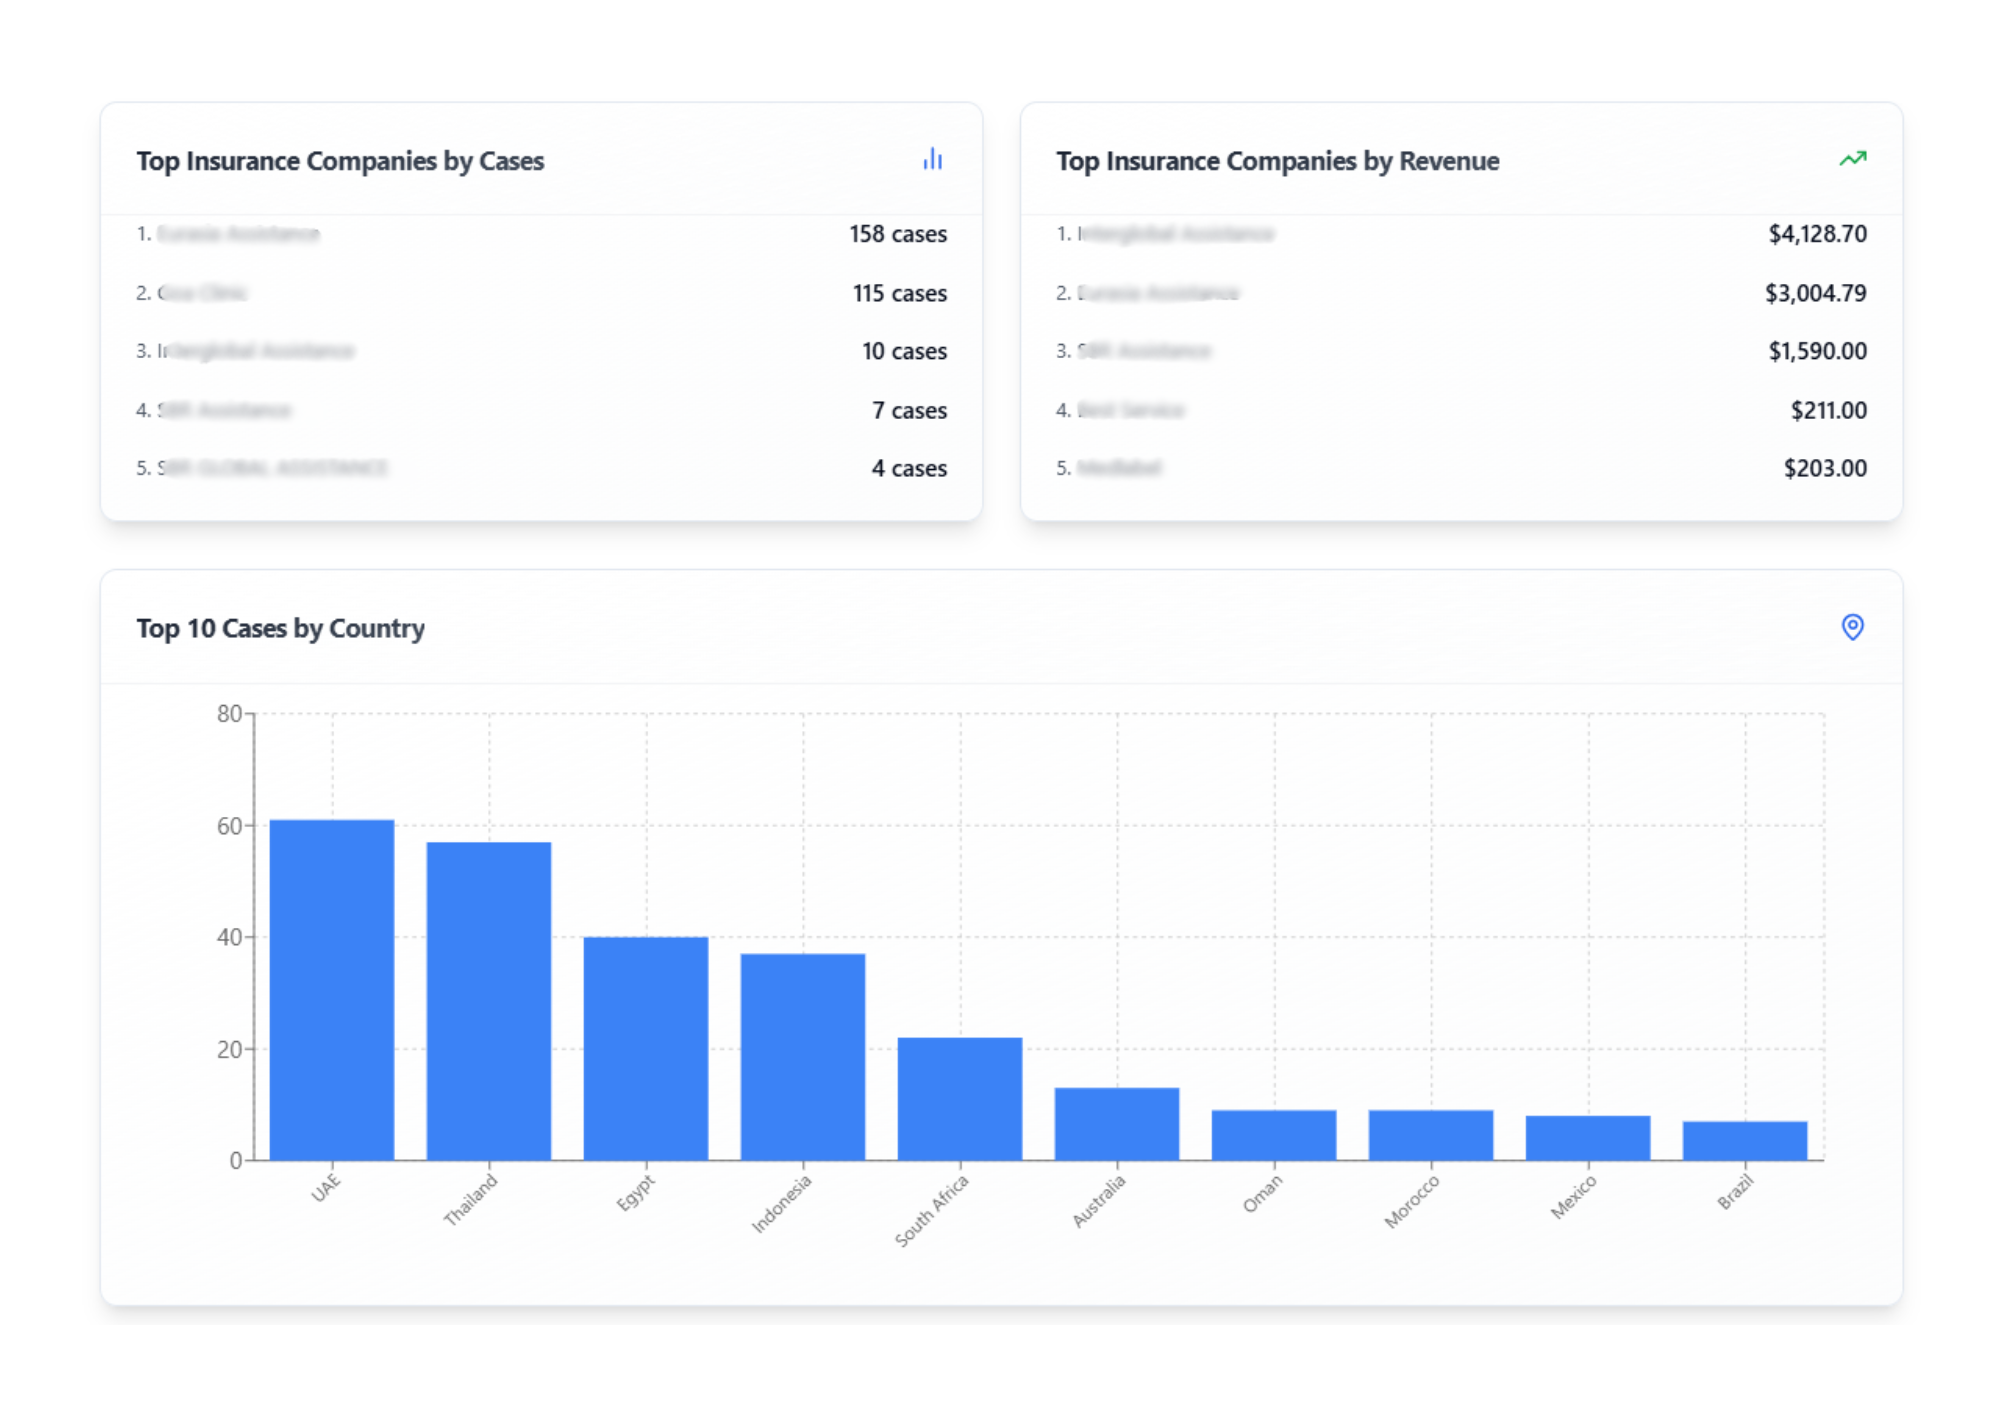Click the bar chart icon on Top Insurance Companies by Cases
Image resolution: width=2000 pixels, height=1414 pixels.
click(x=932, y=160)
